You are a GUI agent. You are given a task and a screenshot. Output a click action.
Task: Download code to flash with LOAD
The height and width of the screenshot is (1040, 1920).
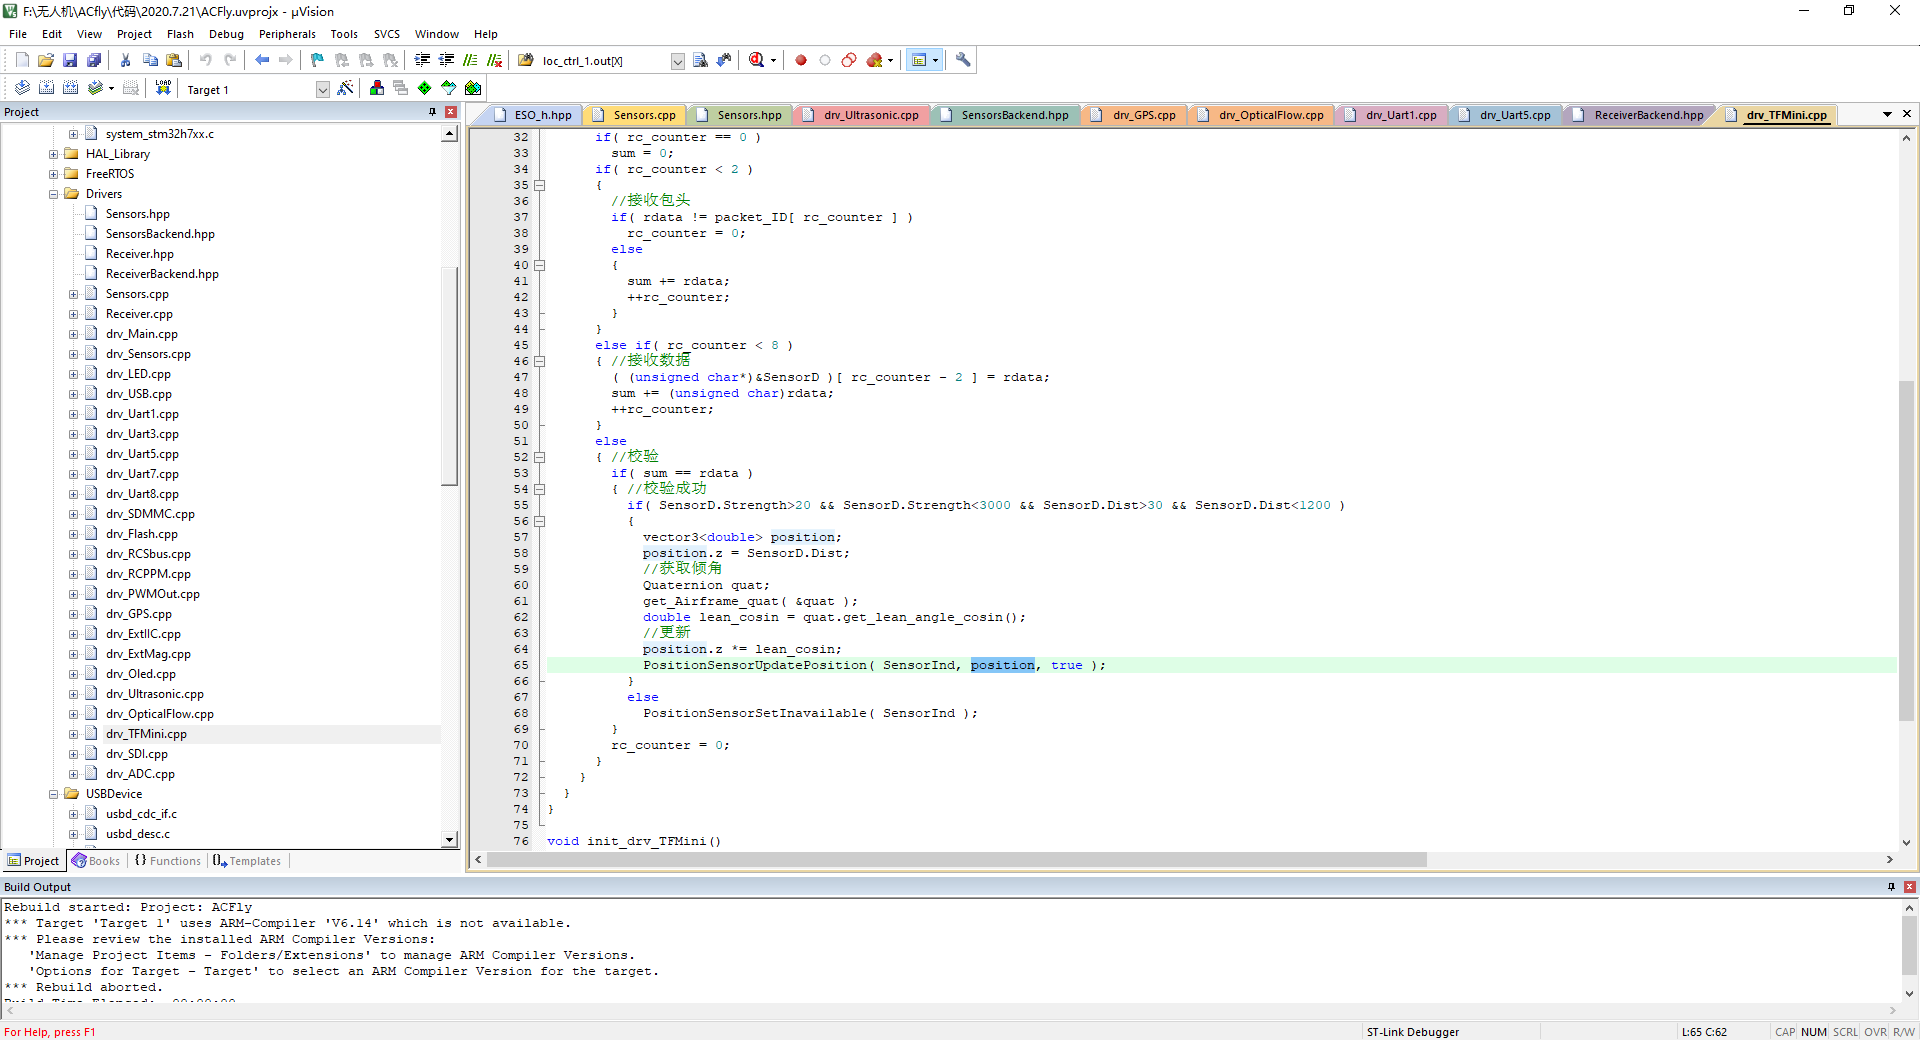[x=163, y=88]
